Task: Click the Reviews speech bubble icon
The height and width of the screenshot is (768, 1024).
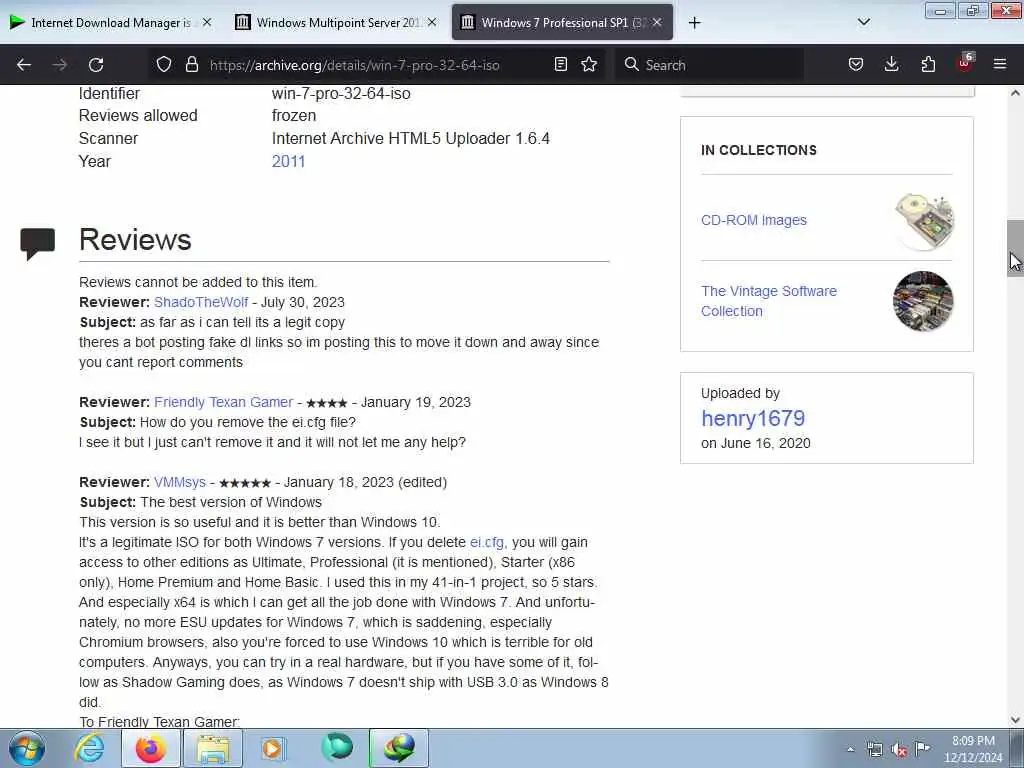Action: (x=37, y=244)
